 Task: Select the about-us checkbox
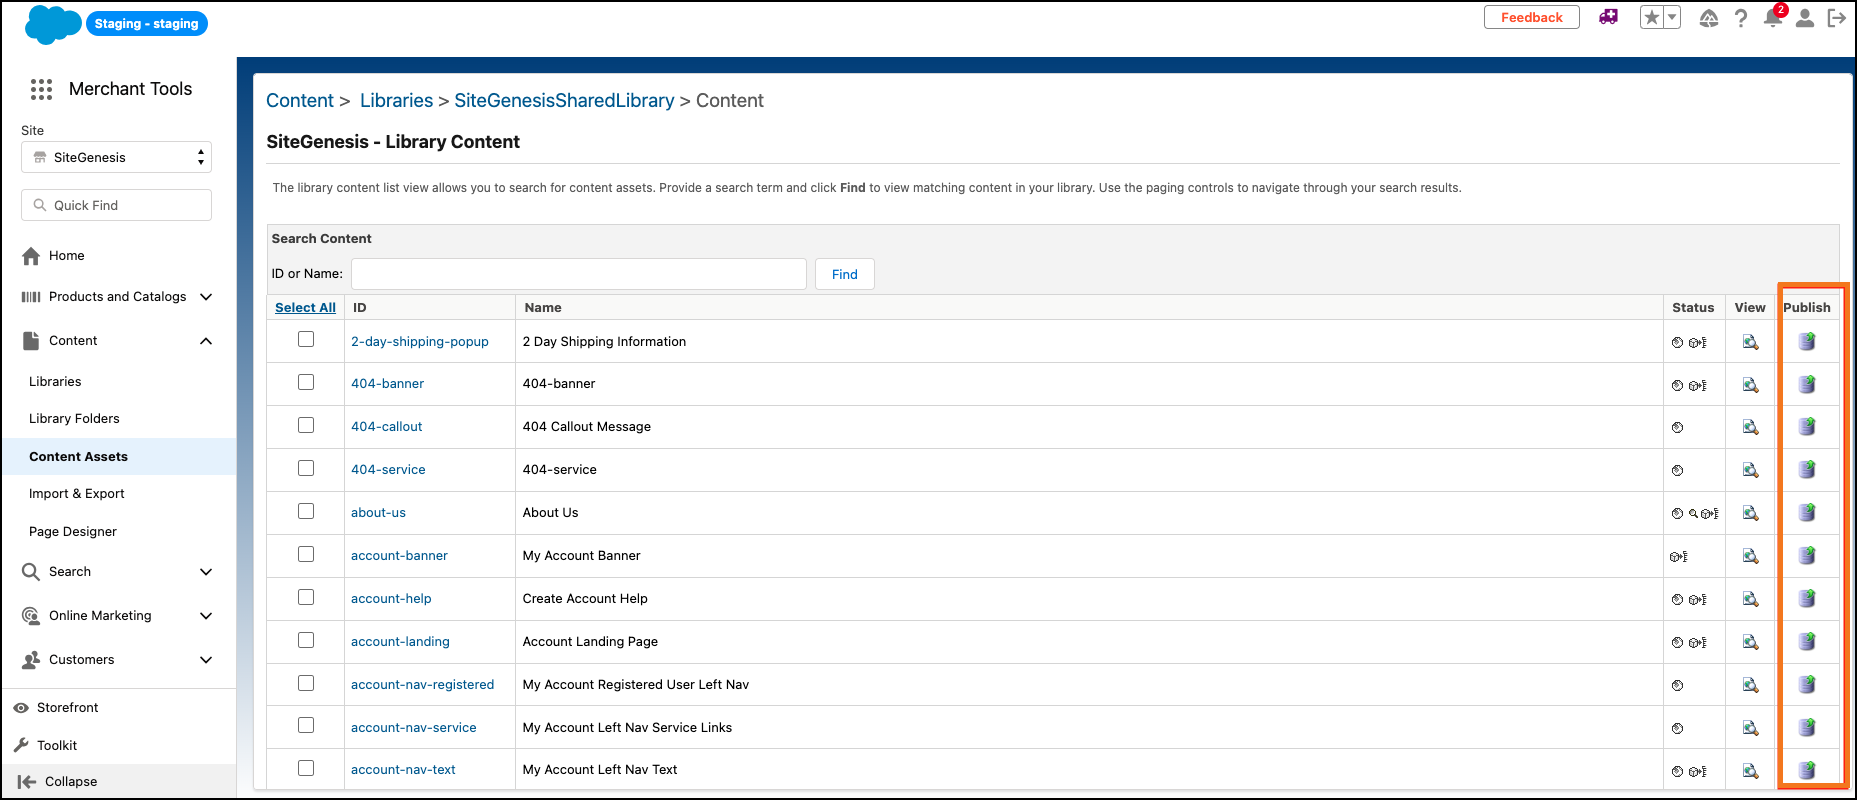(306, 512)
